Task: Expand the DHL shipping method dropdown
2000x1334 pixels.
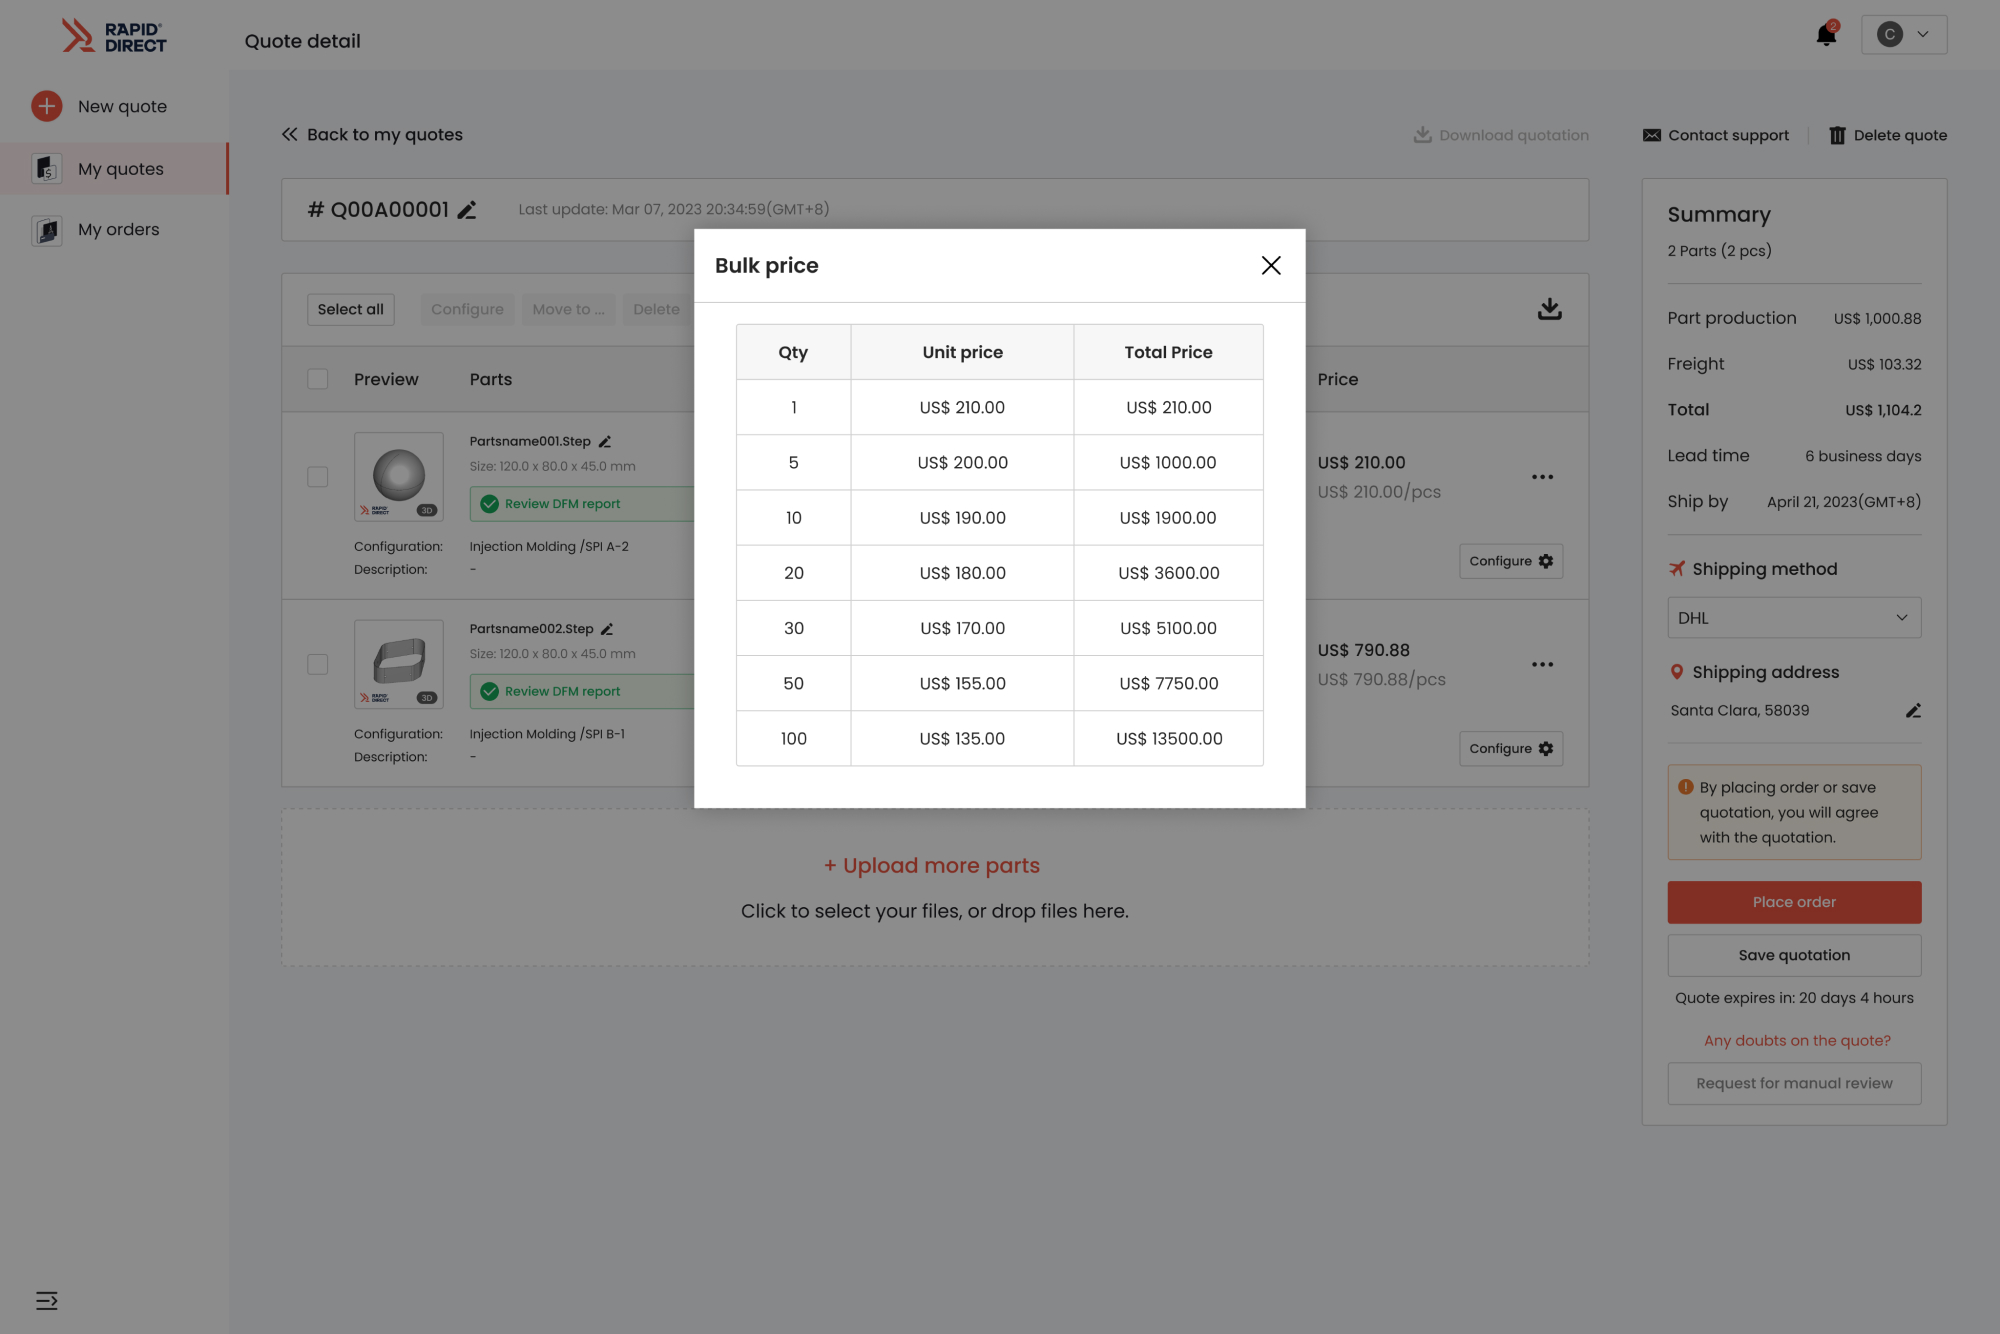Action: (1794, 618)
